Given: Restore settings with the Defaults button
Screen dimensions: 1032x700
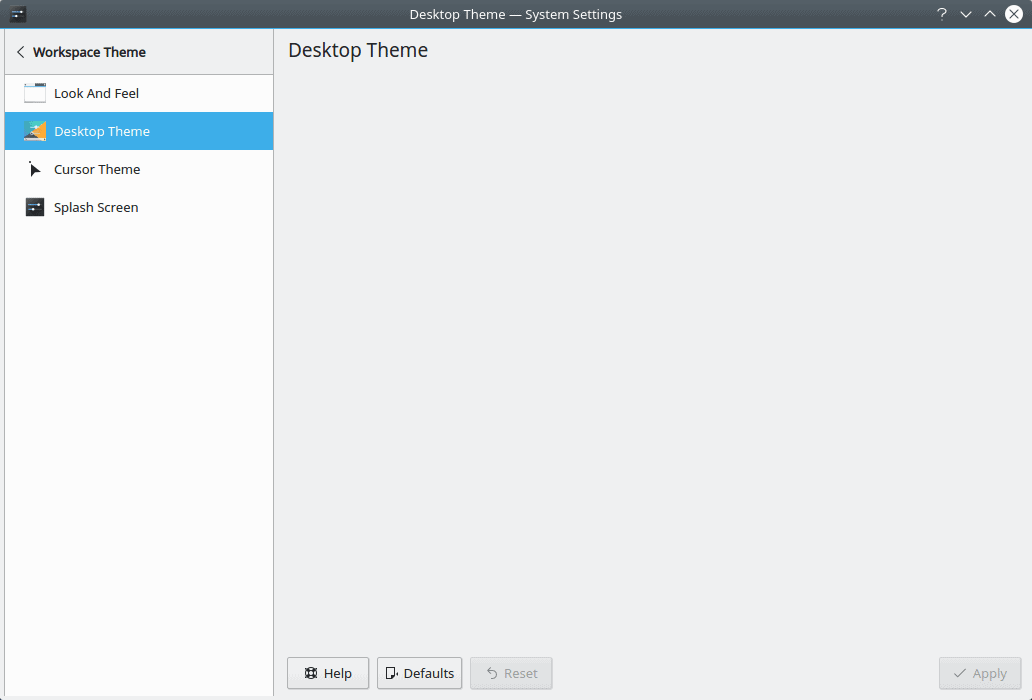Looking at the screenshot, I should tap(419, 673).
